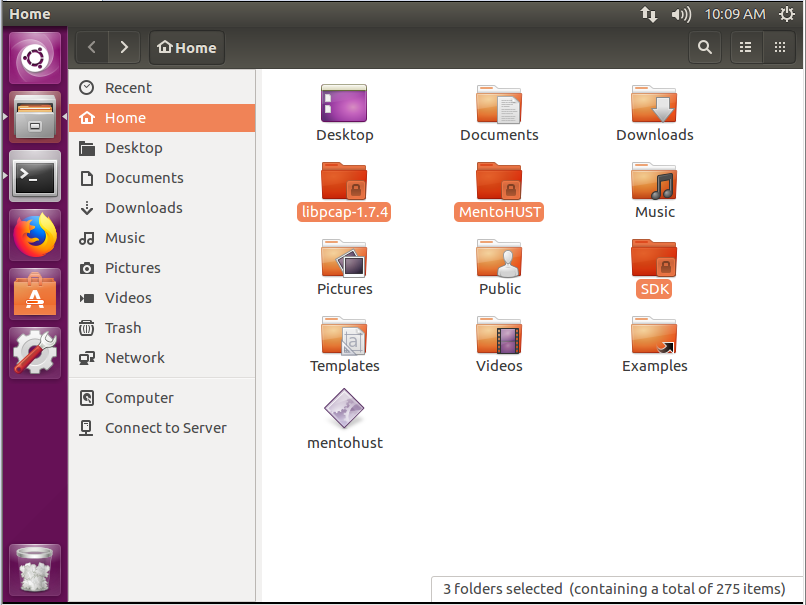Select Trash in the sidebar
806x605 pixels.
(x=123, y=328)
